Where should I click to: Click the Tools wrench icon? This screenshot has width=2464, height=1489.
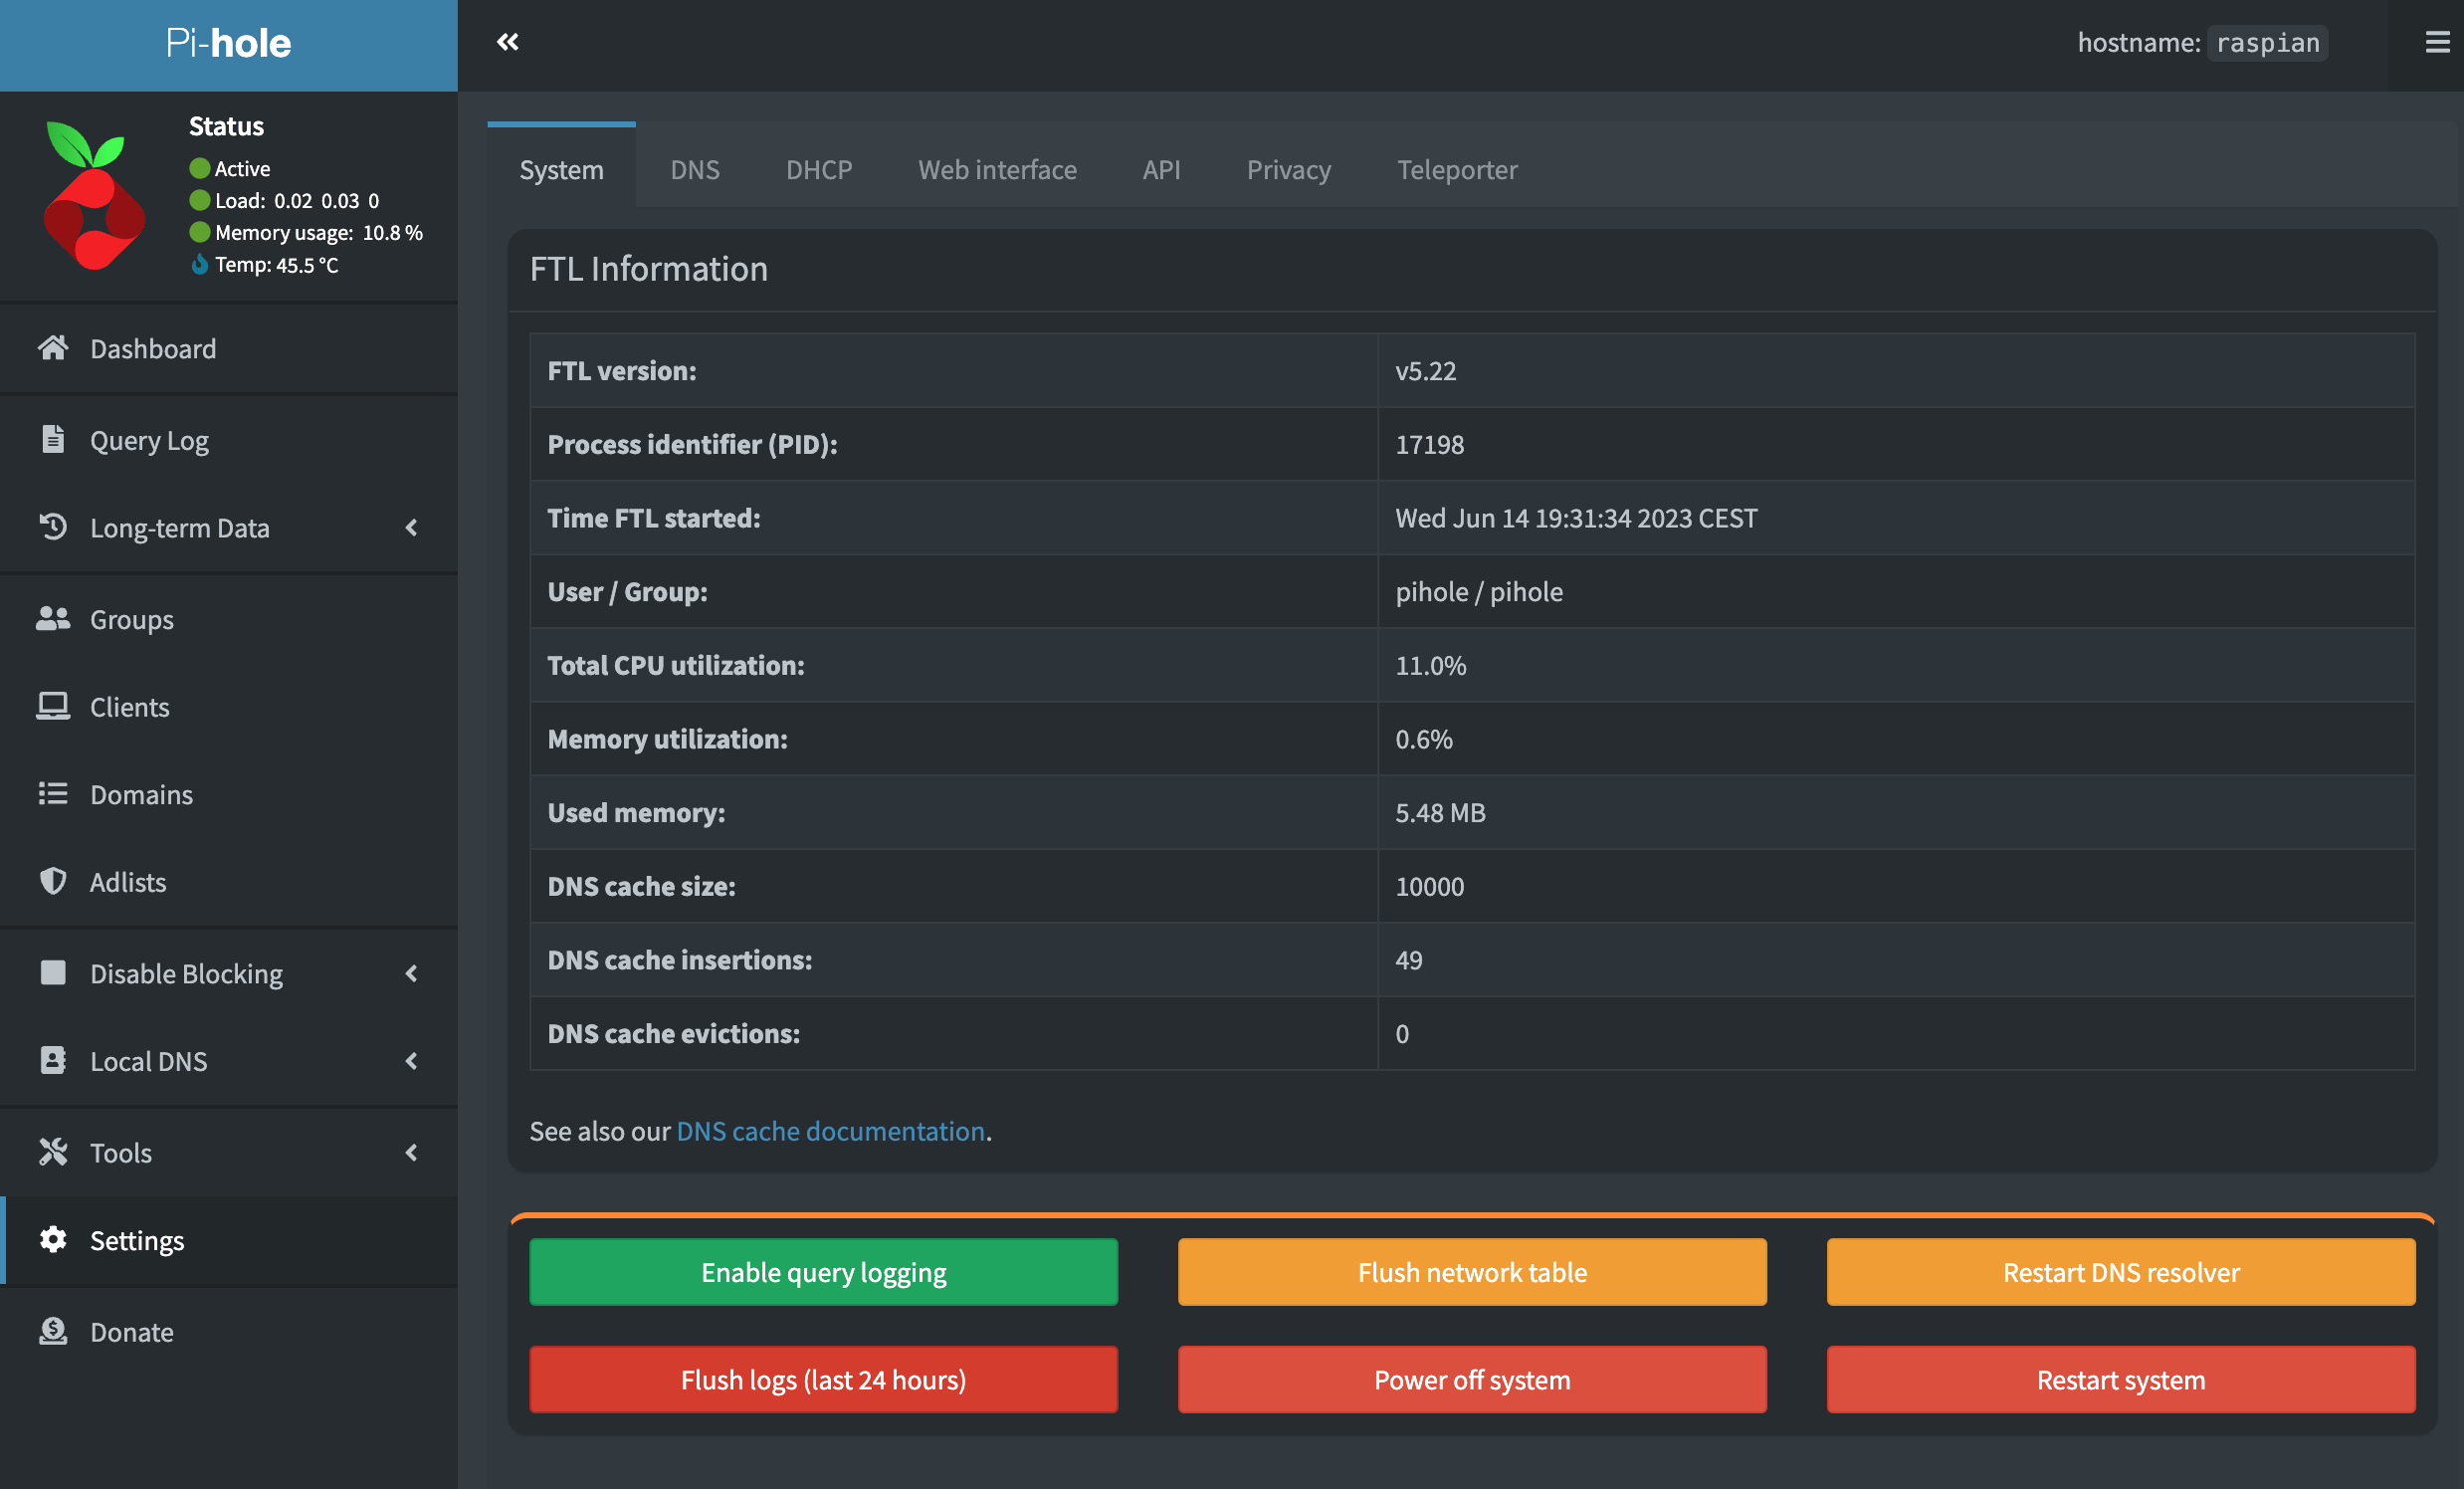(53, 1152)
